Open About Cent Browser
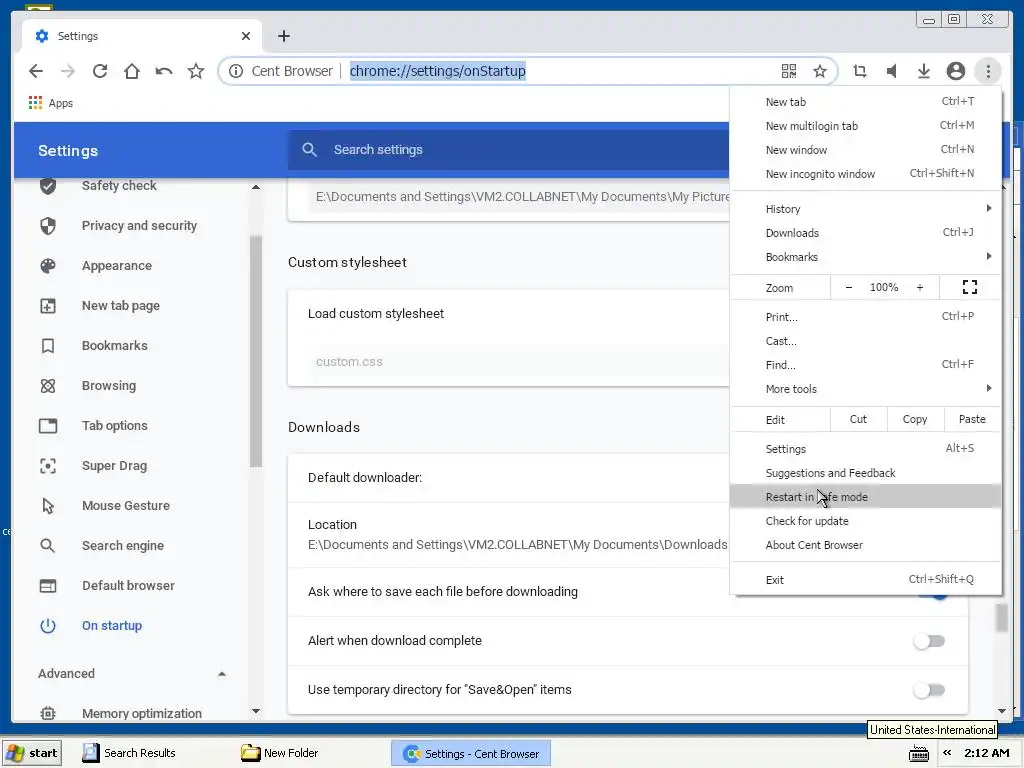Viewport: 1024px width, 768px height. coord(865,545)
